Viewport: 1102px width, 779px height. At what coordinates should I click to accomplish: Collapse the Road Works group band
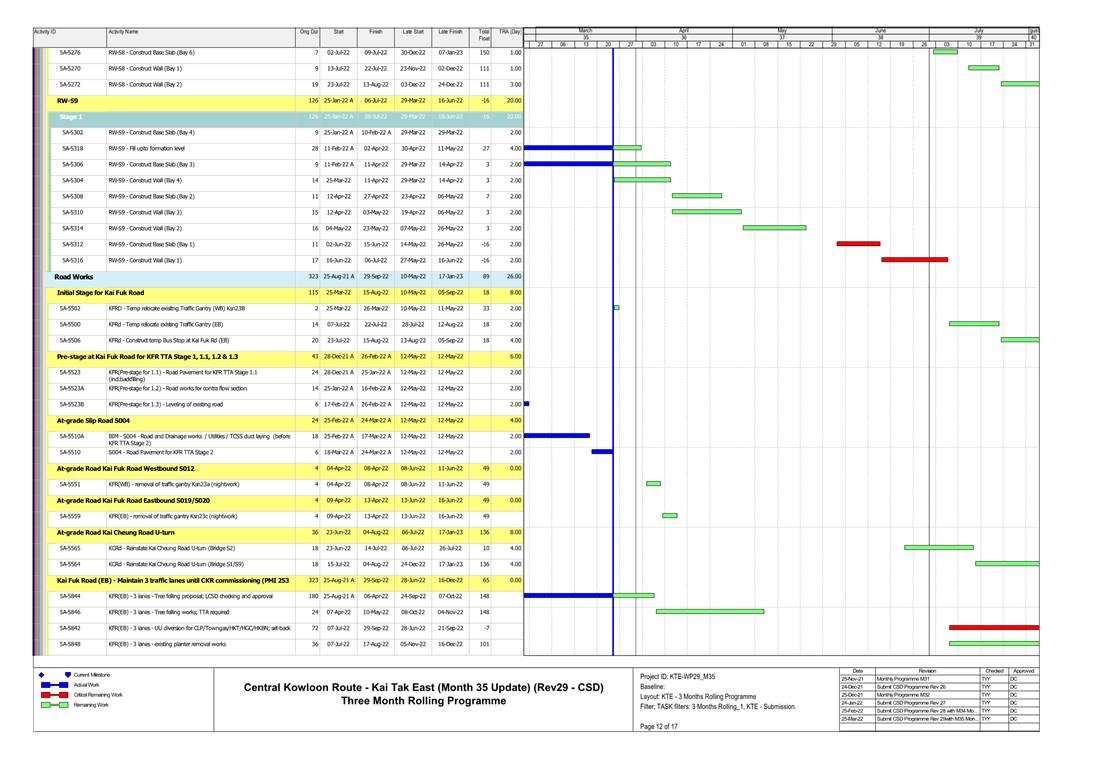click(x=75, y=276)
